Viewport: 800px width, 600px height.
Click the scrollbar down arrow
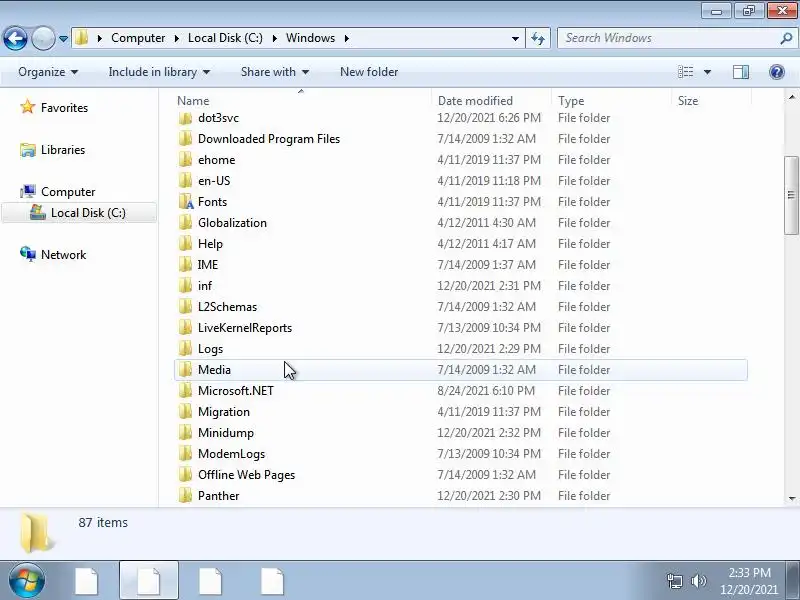791,499
